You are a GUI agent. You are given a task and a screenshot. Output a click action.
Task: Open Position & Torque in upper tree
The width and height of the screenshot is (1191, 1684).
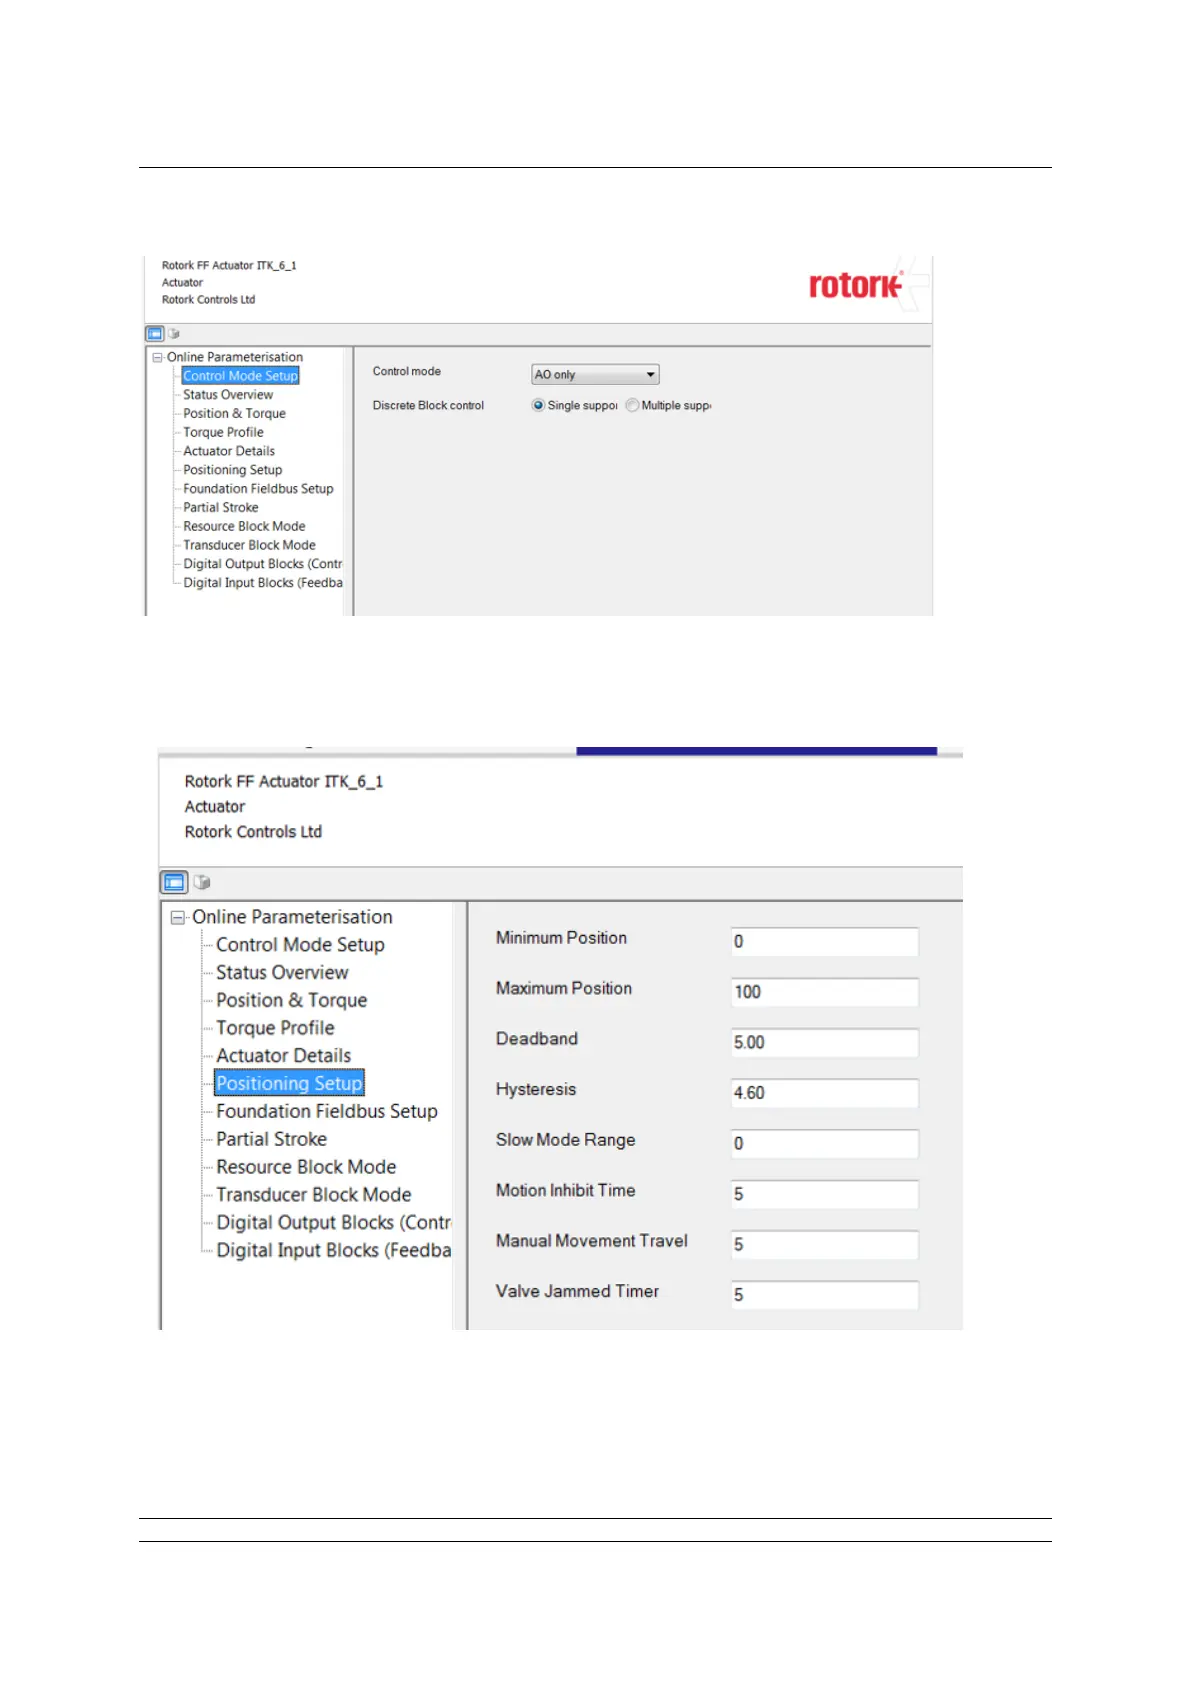234,414
